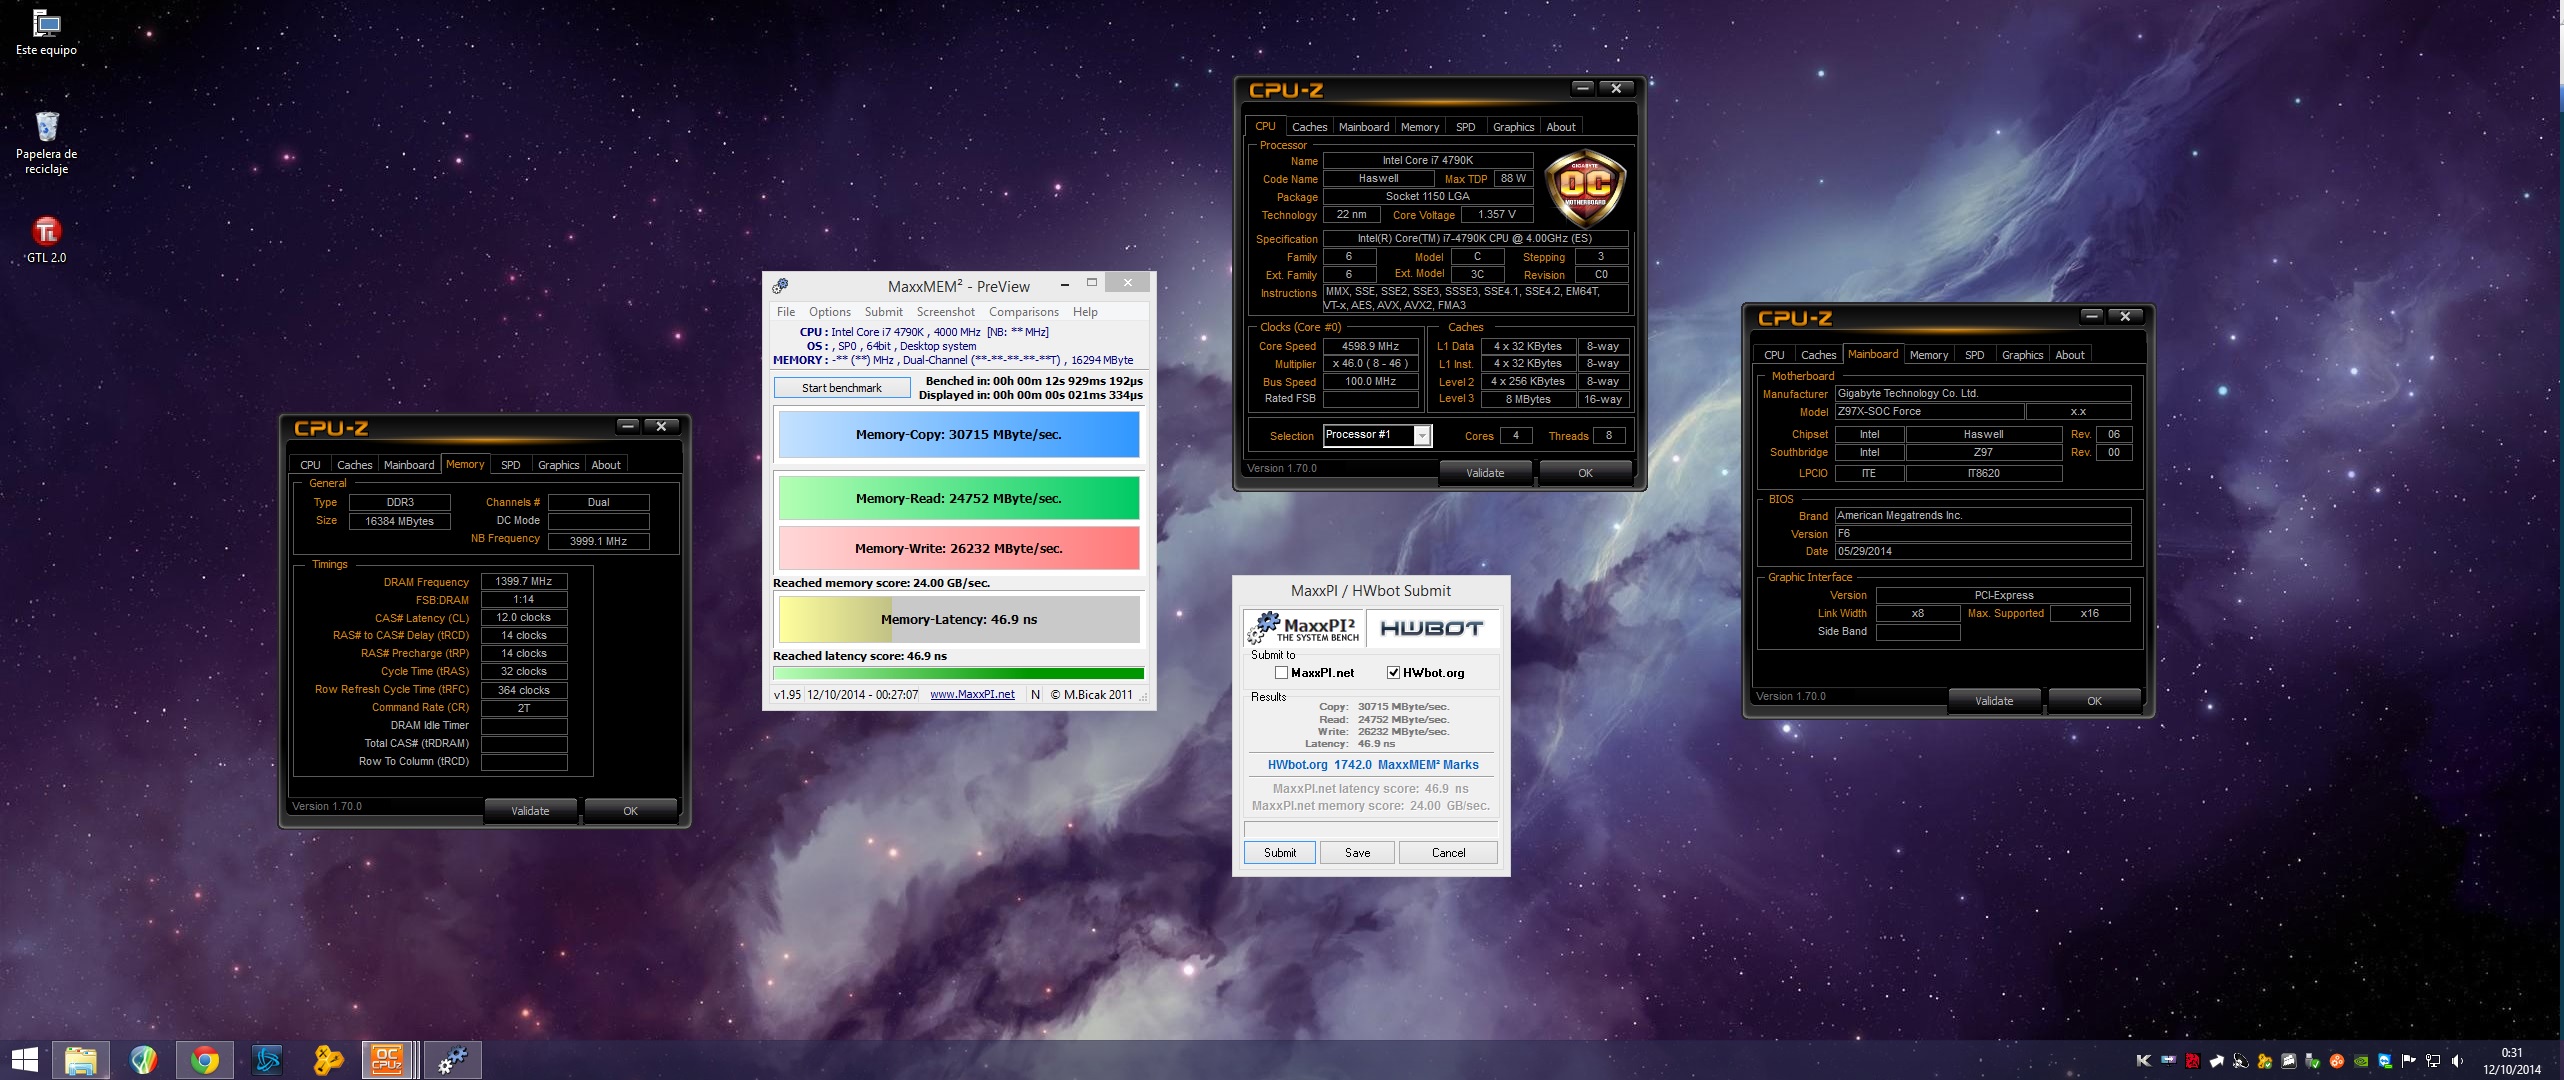Screen dimensions: 2564x1080
Task: Open the network tray icon
Action: pos(2433,1061)
